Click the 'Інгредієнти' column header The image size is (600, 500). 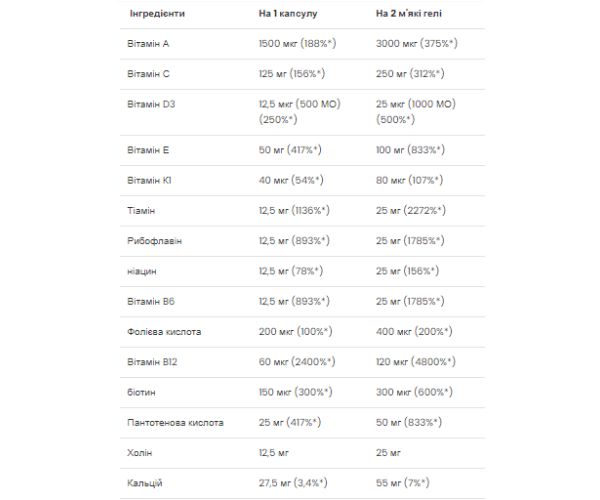click(159, 15)
